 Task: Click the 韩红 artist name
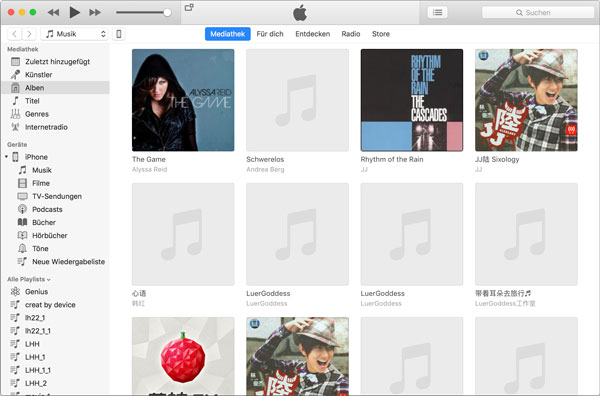pyautogui.click(x=139, y=303)
